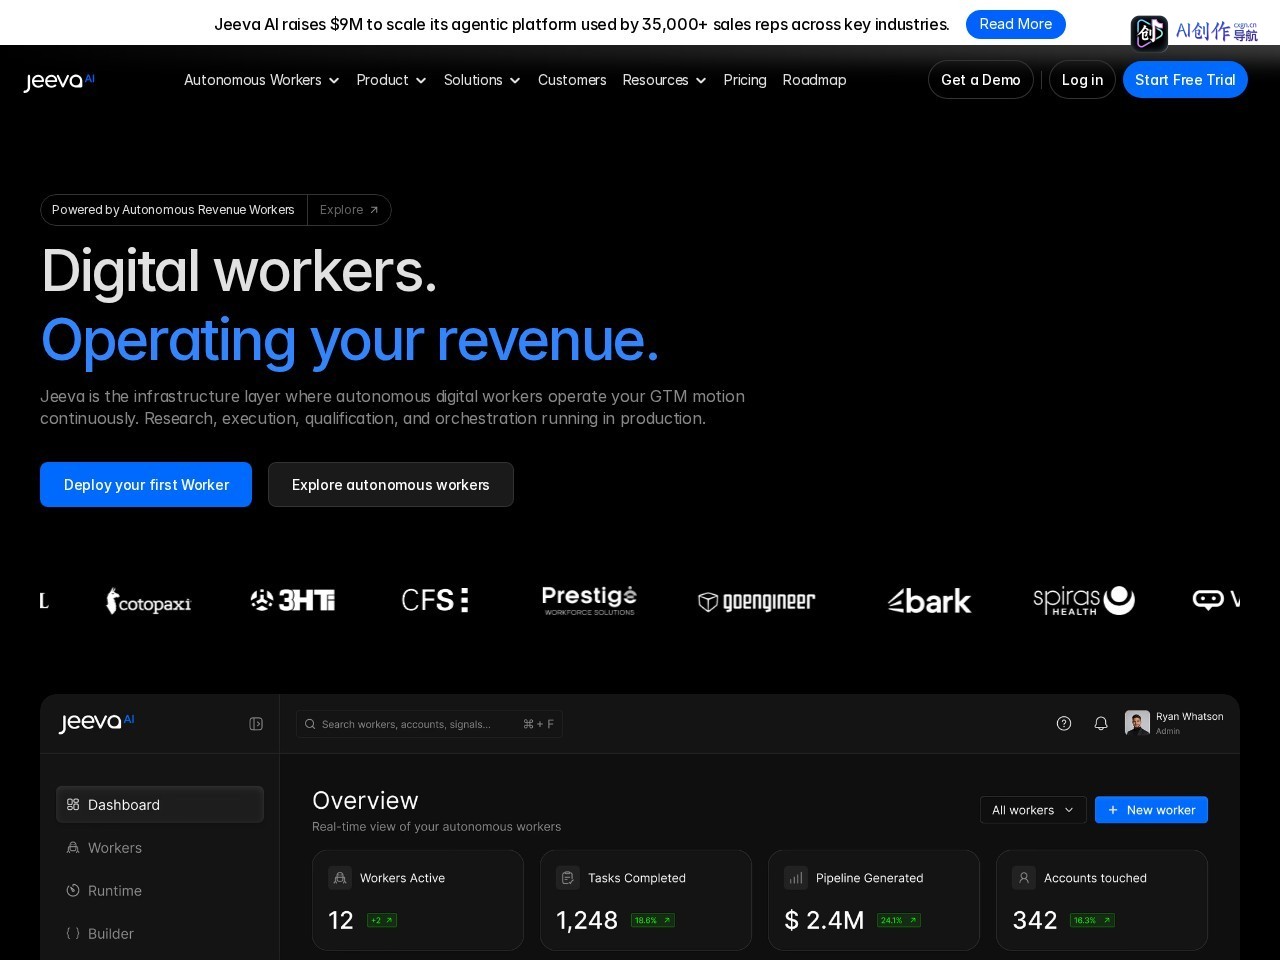Open the Pricing nav link
Image resolution: width=1280 pixels, height=960 pixels.
click(745, 80)
